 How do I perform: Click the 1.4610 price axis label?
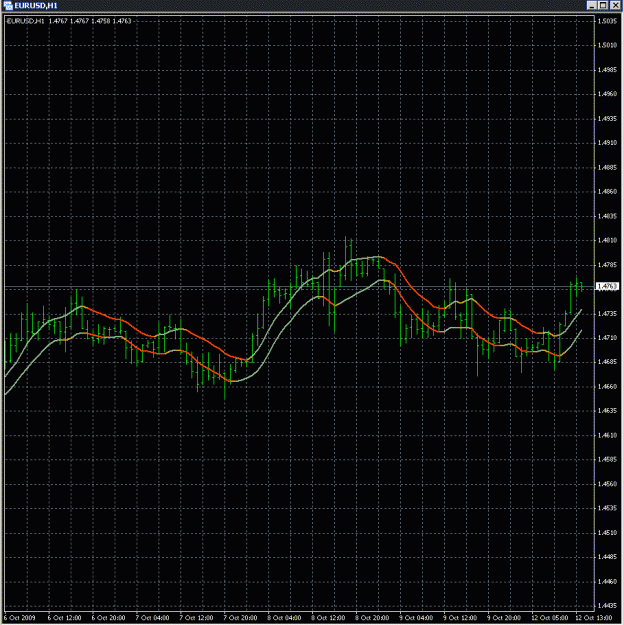607,435
